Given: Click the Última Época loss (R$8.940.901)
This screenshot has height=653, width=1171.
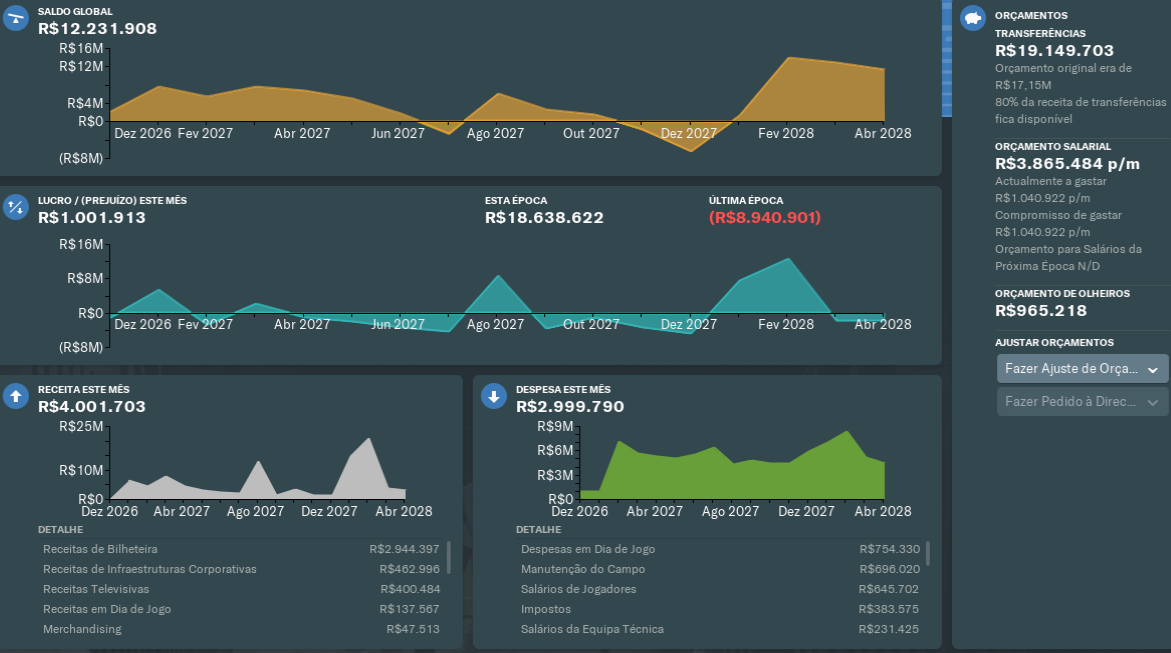Looking at the screenshot, I should coord(765,217).
